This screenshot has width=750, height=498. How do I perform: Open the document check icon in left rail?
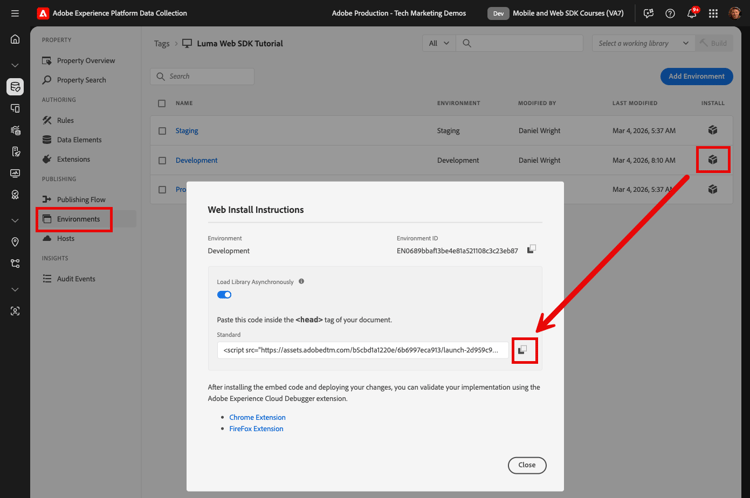[x=15, y=152]
